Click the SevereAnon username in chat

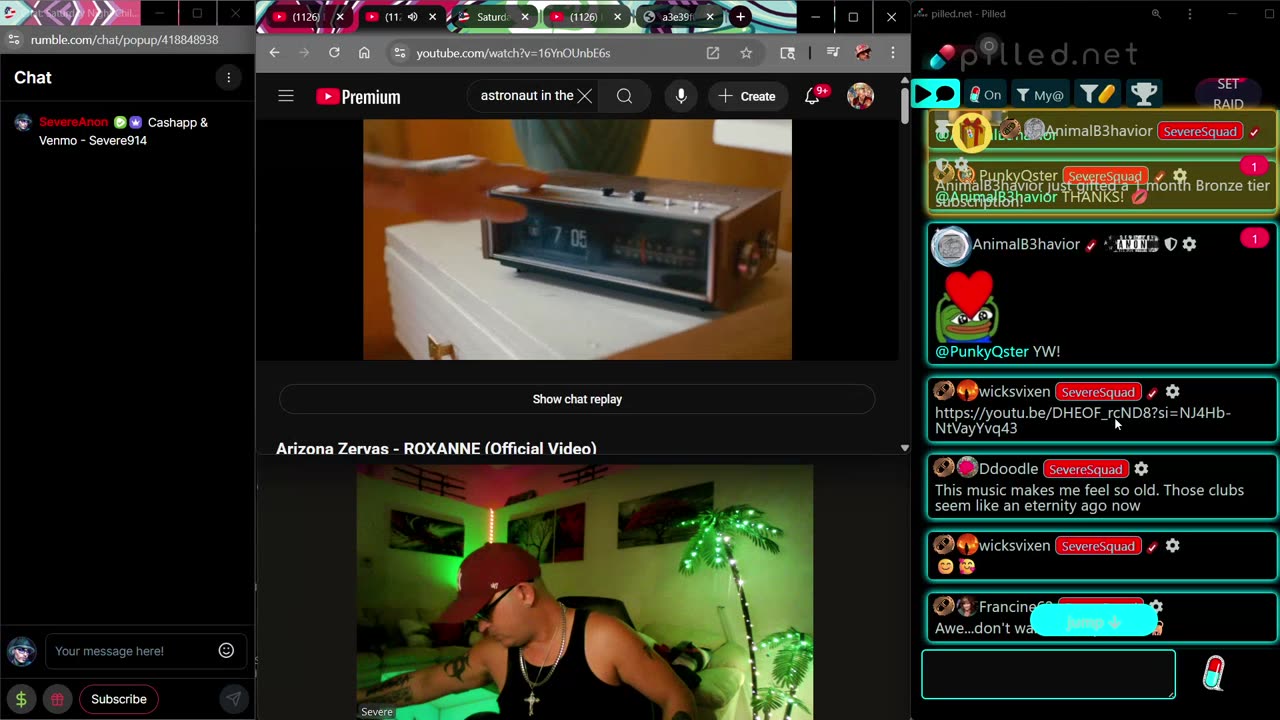(x=73, y=122)
